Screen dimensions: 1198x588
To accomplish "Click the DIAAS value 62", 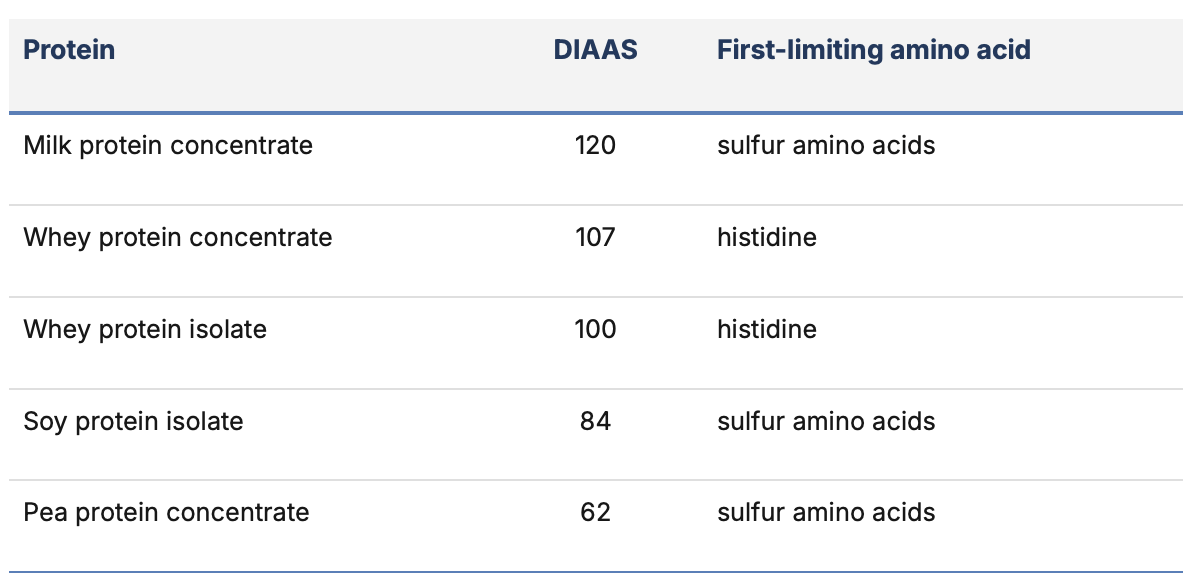I will click(595, 512).
